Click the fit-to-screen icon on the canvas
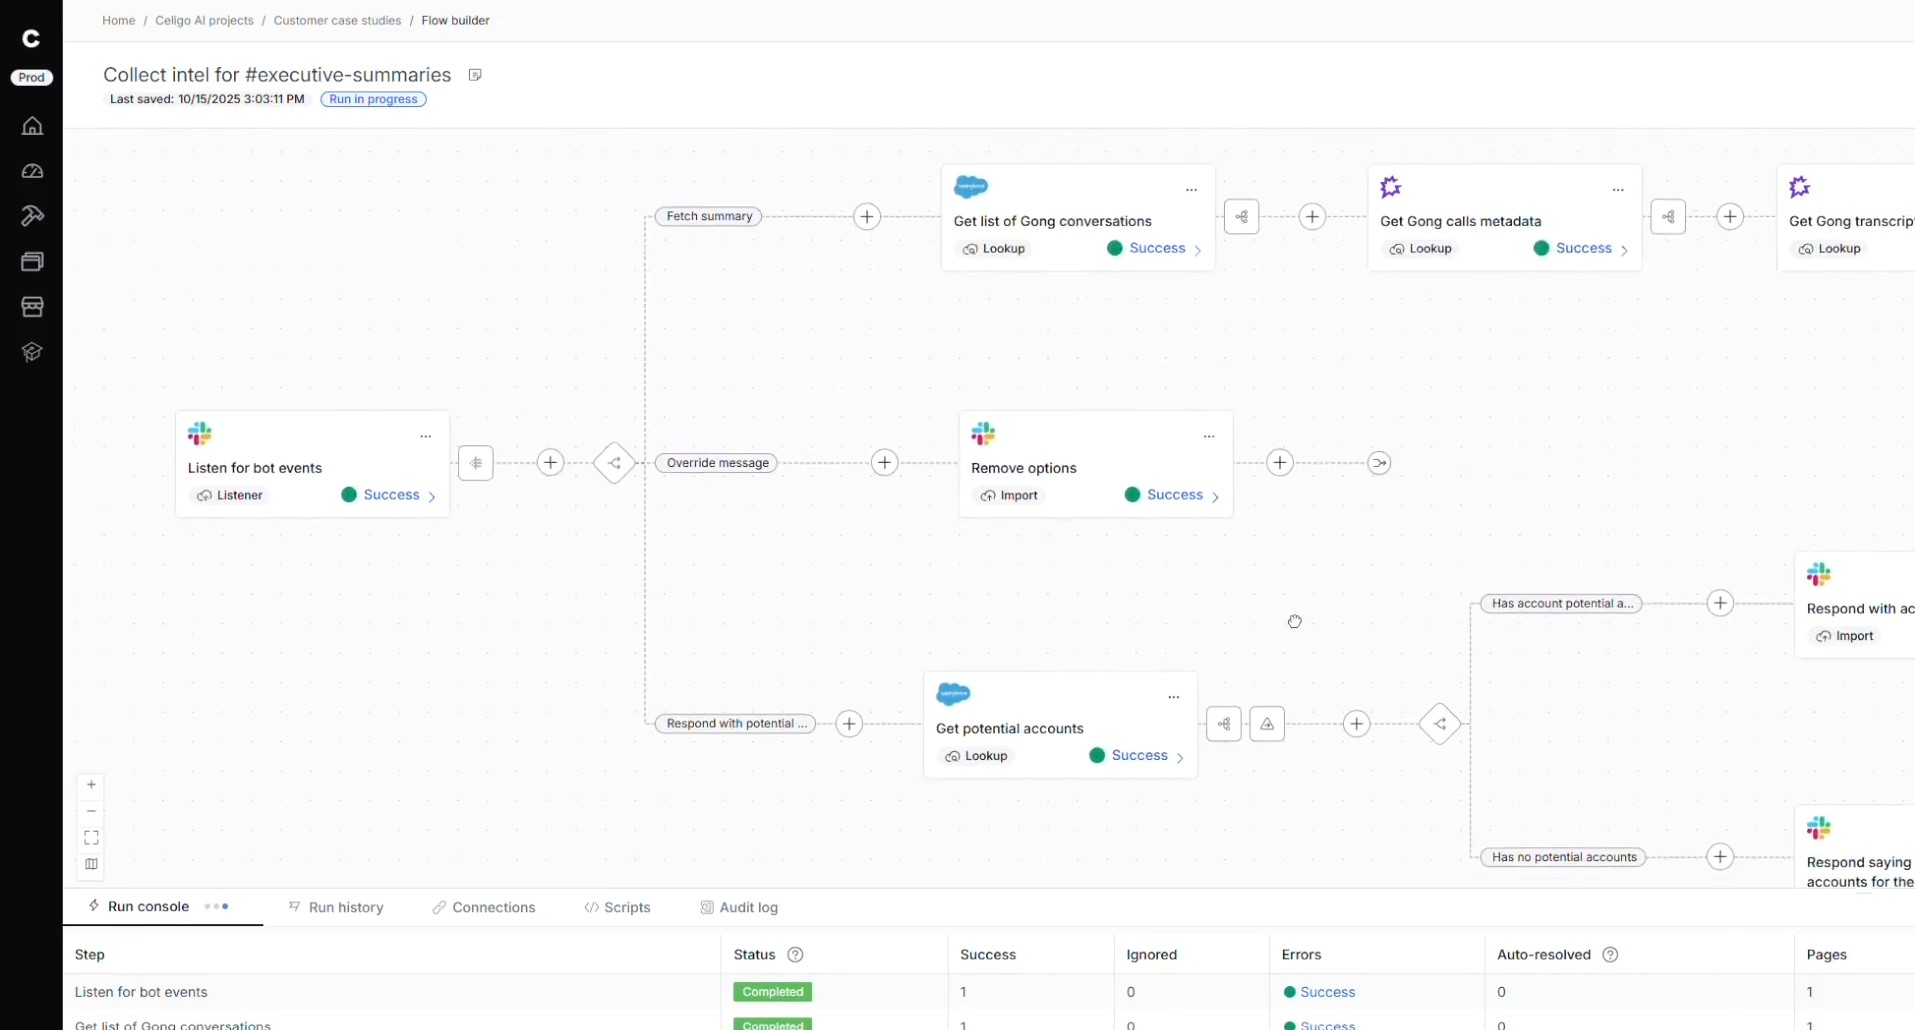 click(90, 837)
